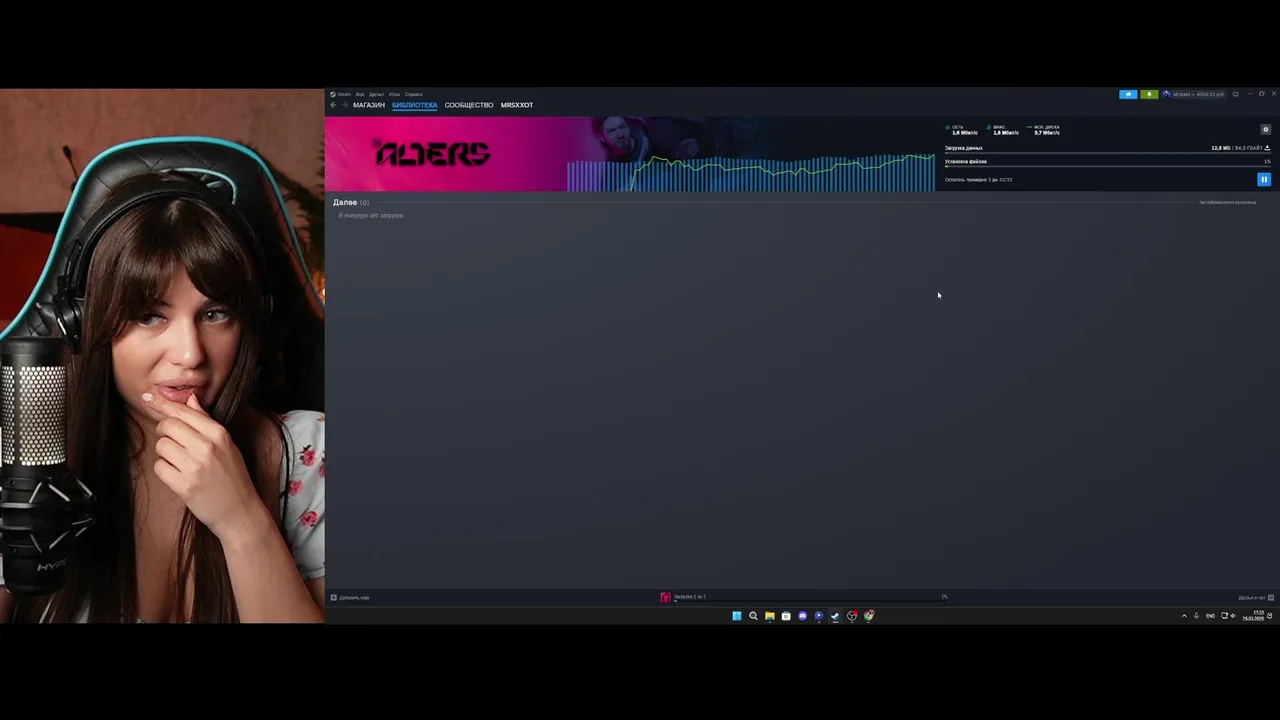Viewport: 1280px width, 720px height.
Task: Open Steam notifications bell button
Action: [1149, 94]
